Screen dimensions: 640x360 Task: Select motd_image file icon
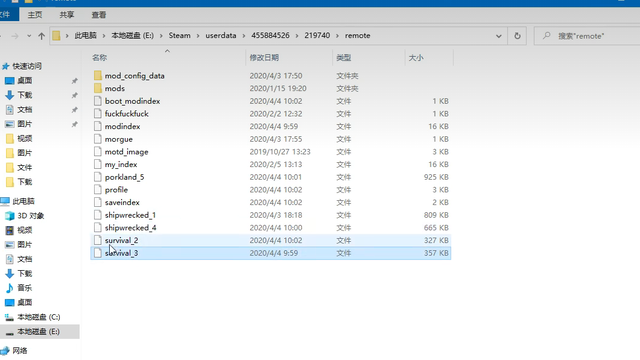tap(98, 151)
